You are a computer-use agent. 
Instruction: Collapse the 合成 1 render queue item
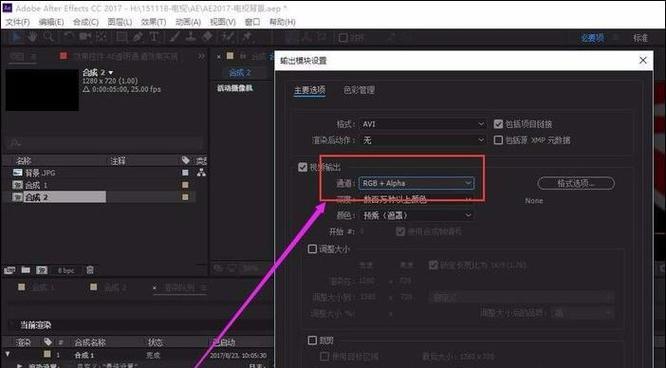pyautogui.click(x=7, y=354)
